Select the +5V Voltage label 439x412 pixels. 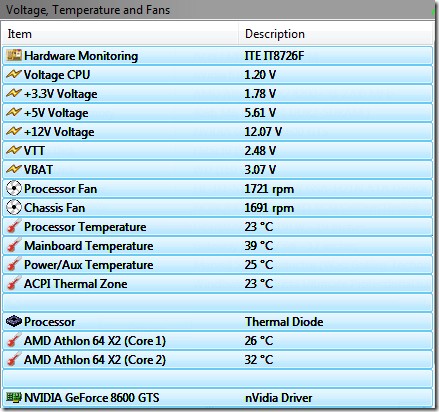pos(56,113)
